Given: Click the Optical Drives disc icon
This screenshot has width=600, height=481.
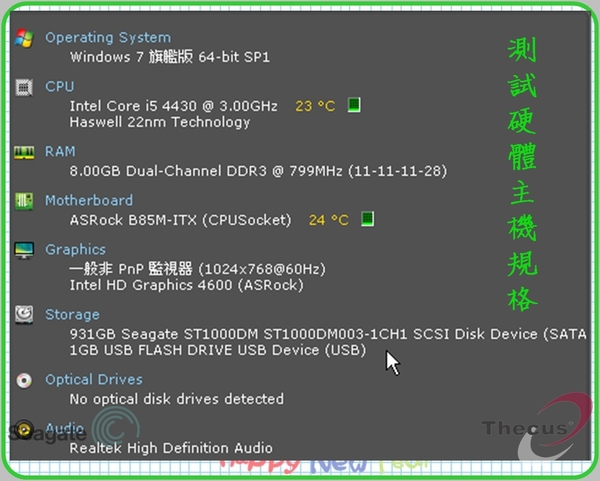Looking at the screenshot, I should tap(24, 380).
